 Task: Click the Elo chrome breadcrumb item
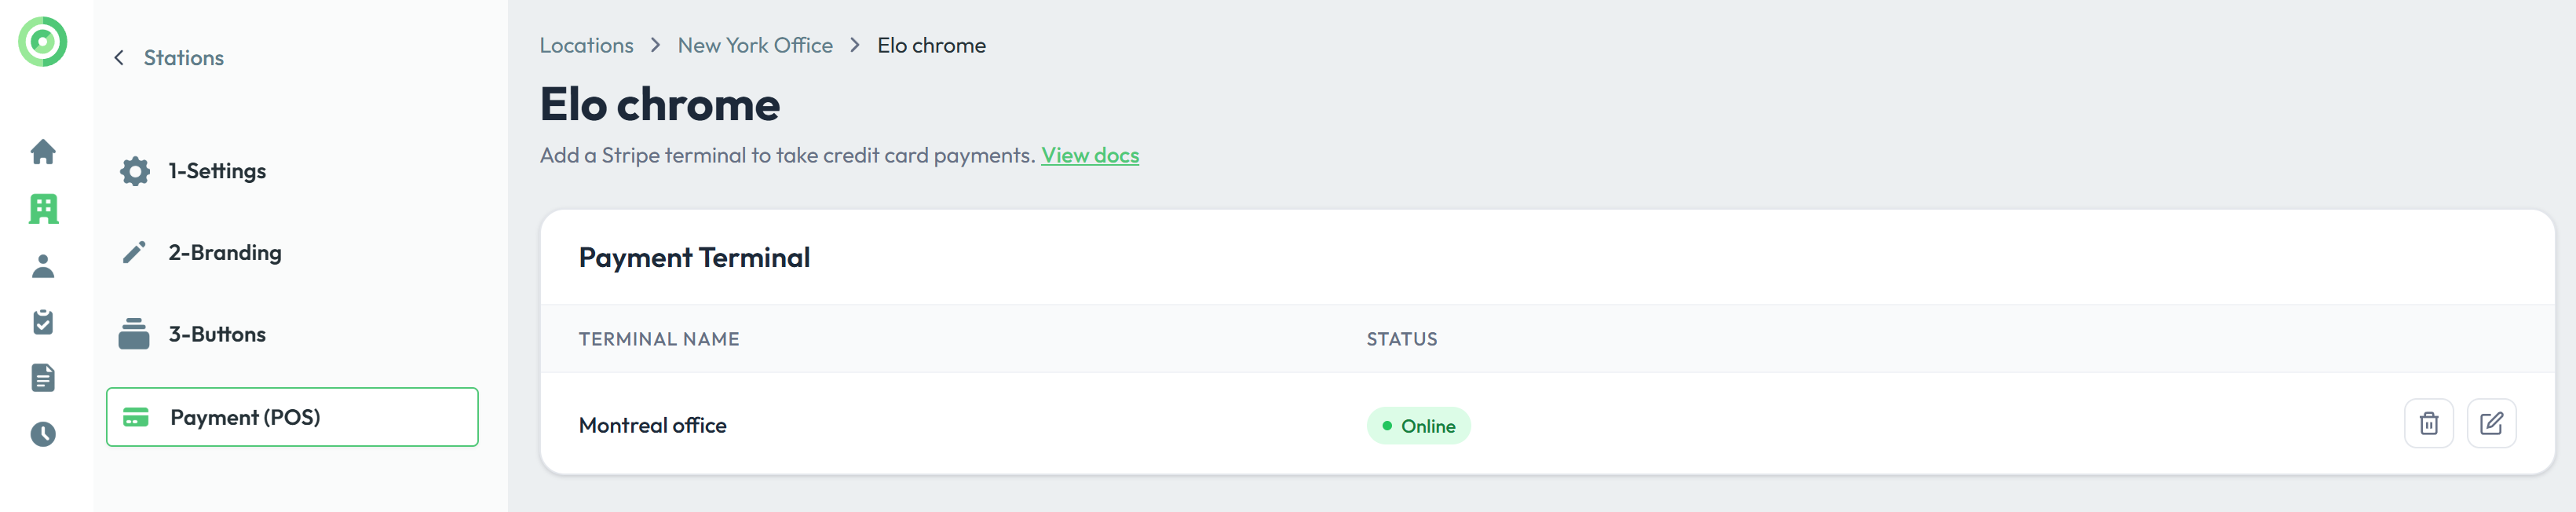pyautogui.click(x=931, y=46)
